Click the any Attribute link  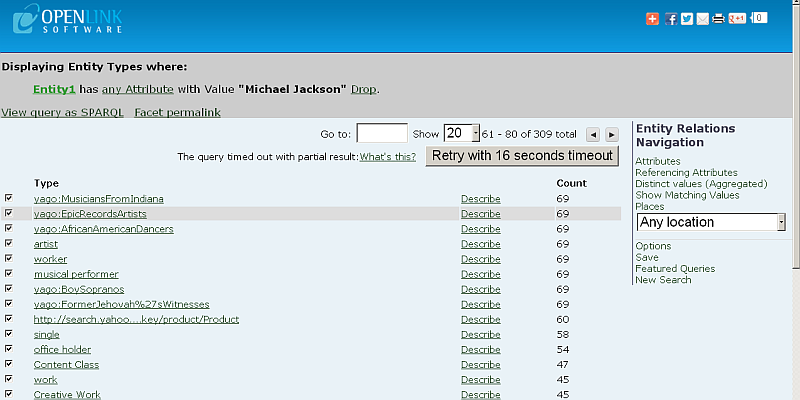pyautogui.click(x=138, y=89)
